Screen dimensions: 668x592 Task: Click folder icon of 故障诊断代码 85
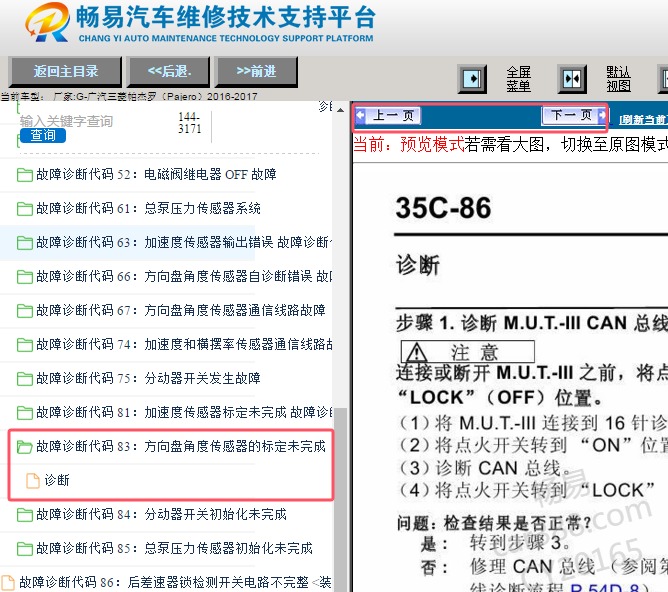[x=25, y=549]
